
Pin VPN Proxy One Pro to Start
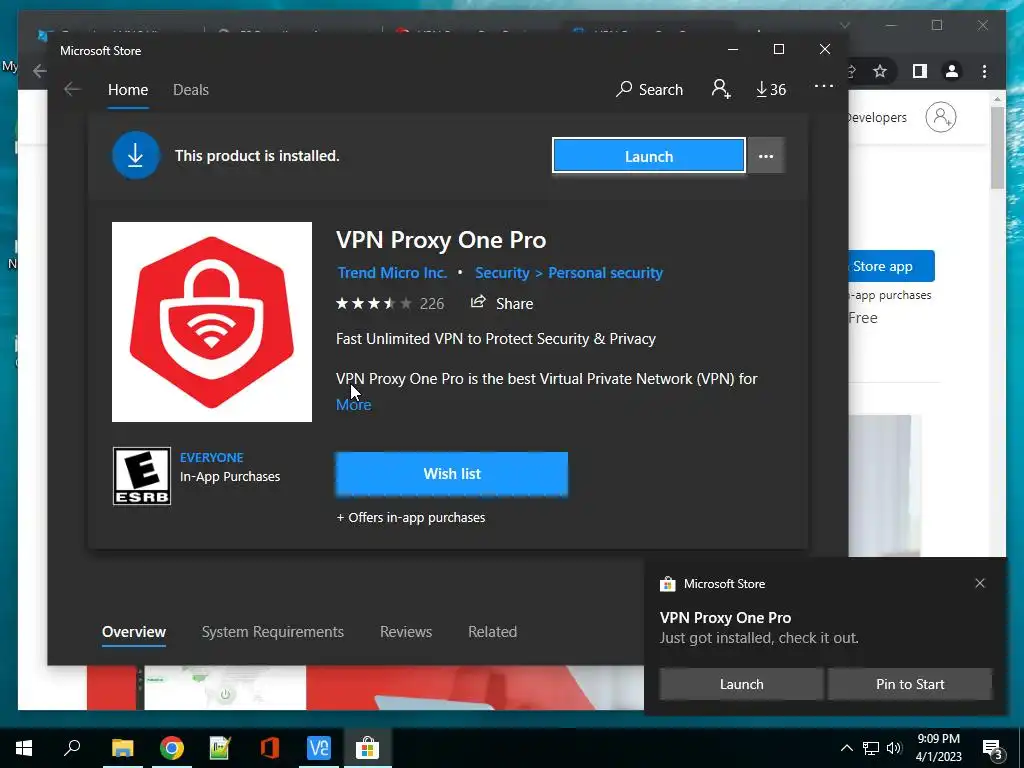click(910, 684)
